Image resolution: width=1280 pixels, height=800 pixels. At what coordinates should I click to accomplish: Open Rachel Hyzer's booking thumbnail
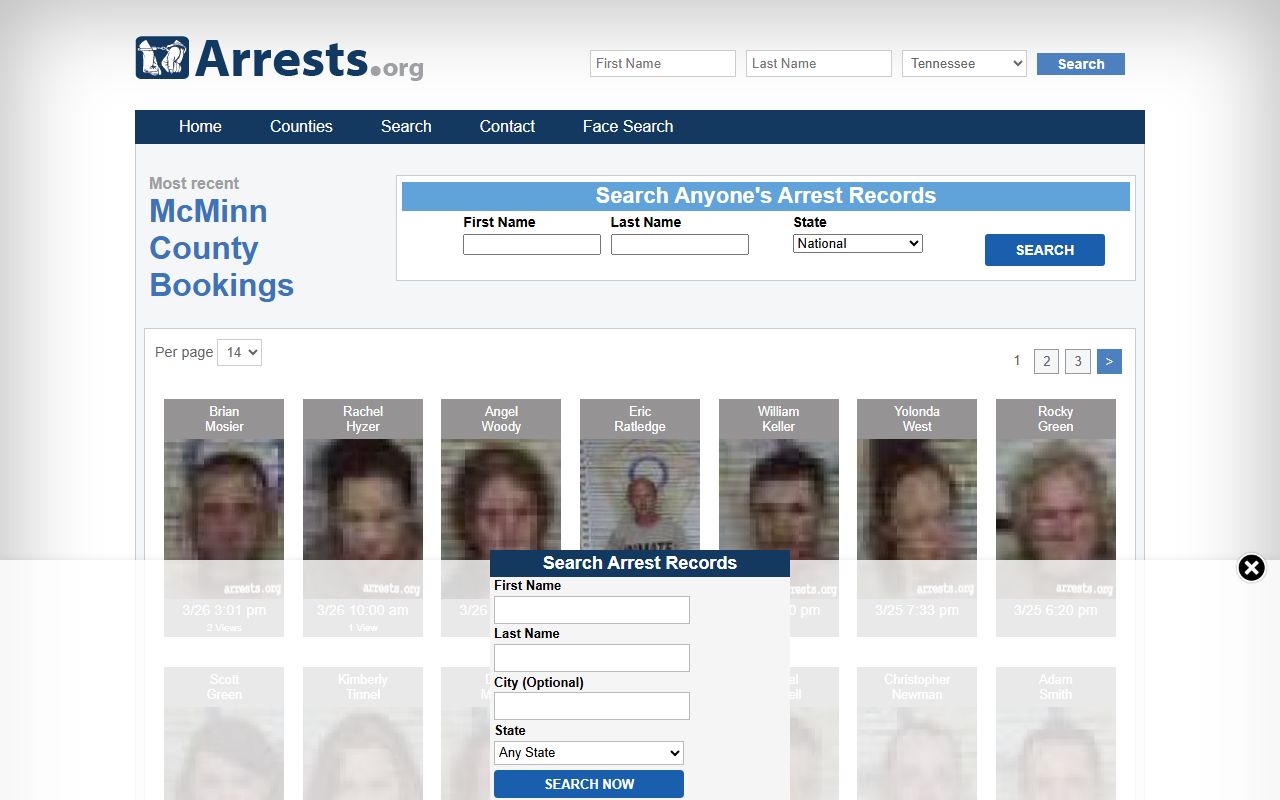tap(363, 518)
